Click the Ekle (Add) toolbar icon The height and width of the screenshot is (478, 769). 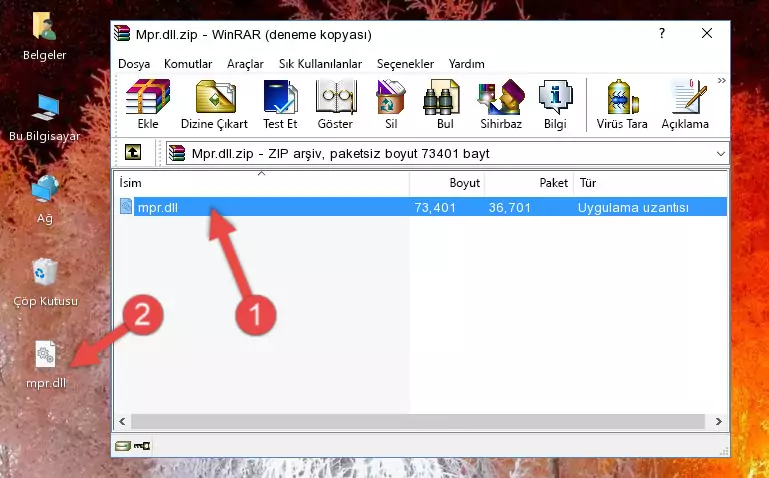[x=148, y=104]
